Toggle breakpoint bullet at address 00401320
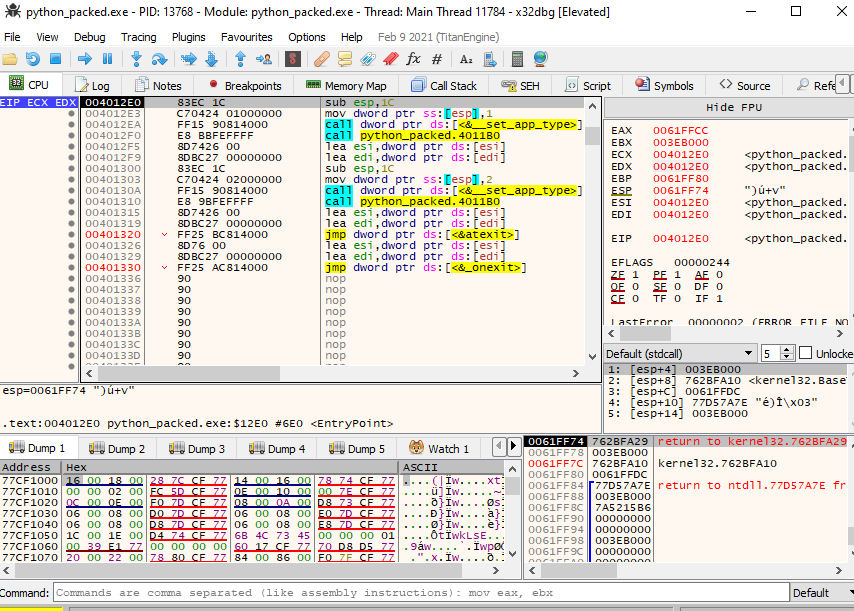The image size is (854, 611). [x=71, y=235]
